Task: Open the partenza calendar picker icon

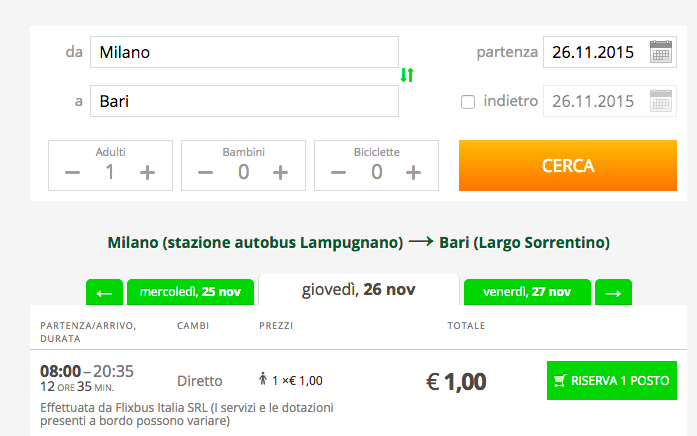Action: (x=661, y=52)
